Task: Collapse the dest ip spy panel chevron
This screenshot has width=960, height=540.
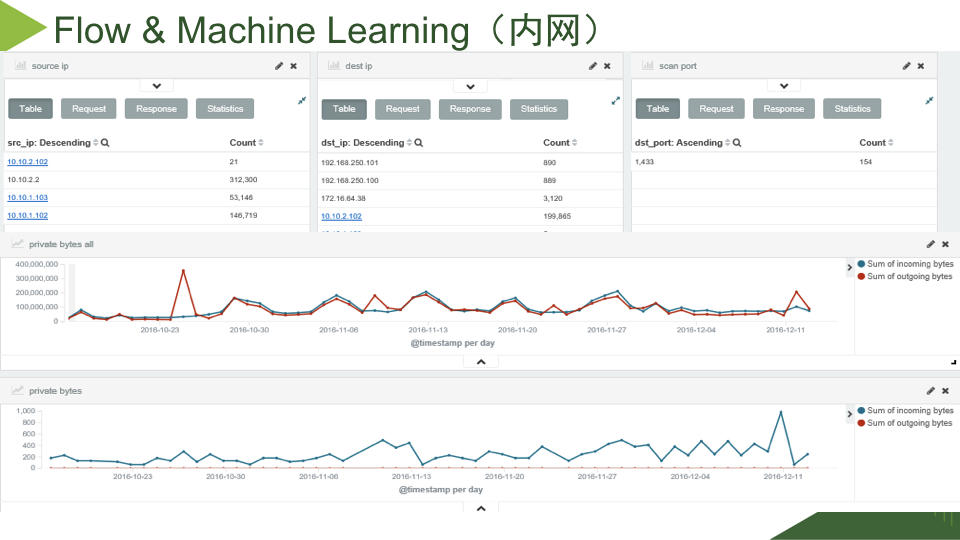Action: click(x=470, y=86)
